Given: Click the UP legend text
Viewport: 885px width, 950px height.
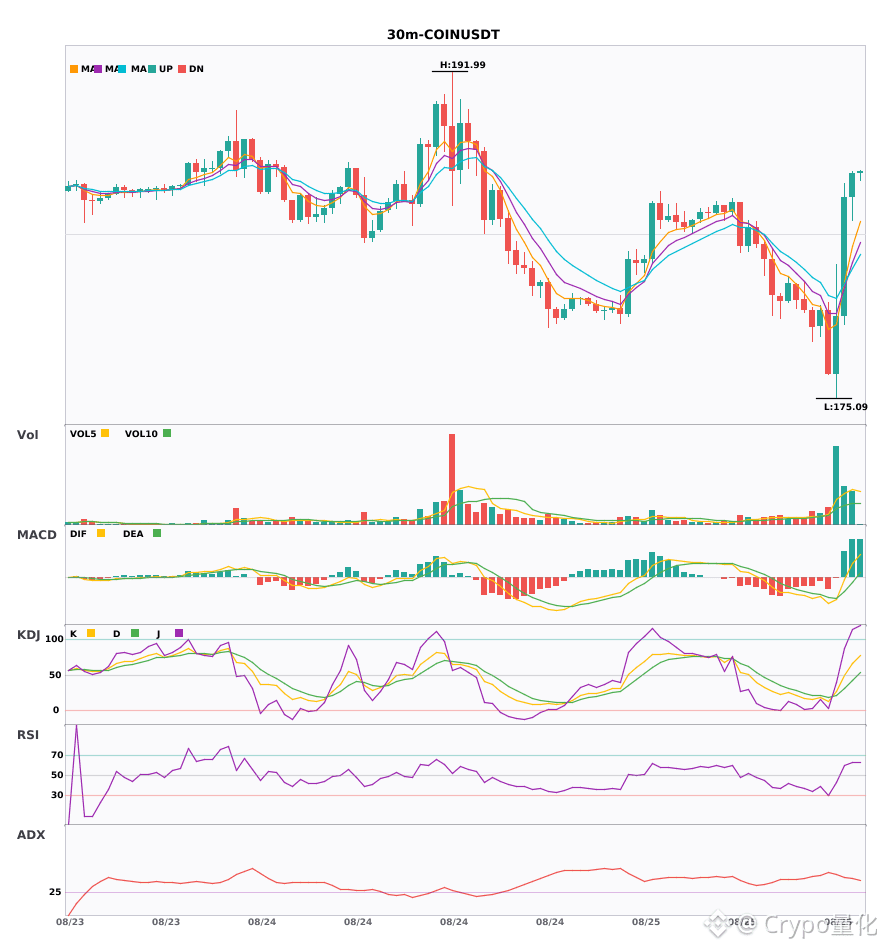Looking at the screenshot, I should [166, 69].
